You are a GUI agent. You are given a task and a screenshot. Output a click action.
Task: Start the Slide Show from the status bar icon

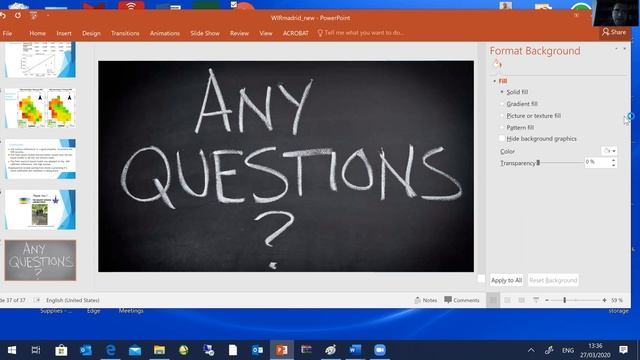(536, 300)
